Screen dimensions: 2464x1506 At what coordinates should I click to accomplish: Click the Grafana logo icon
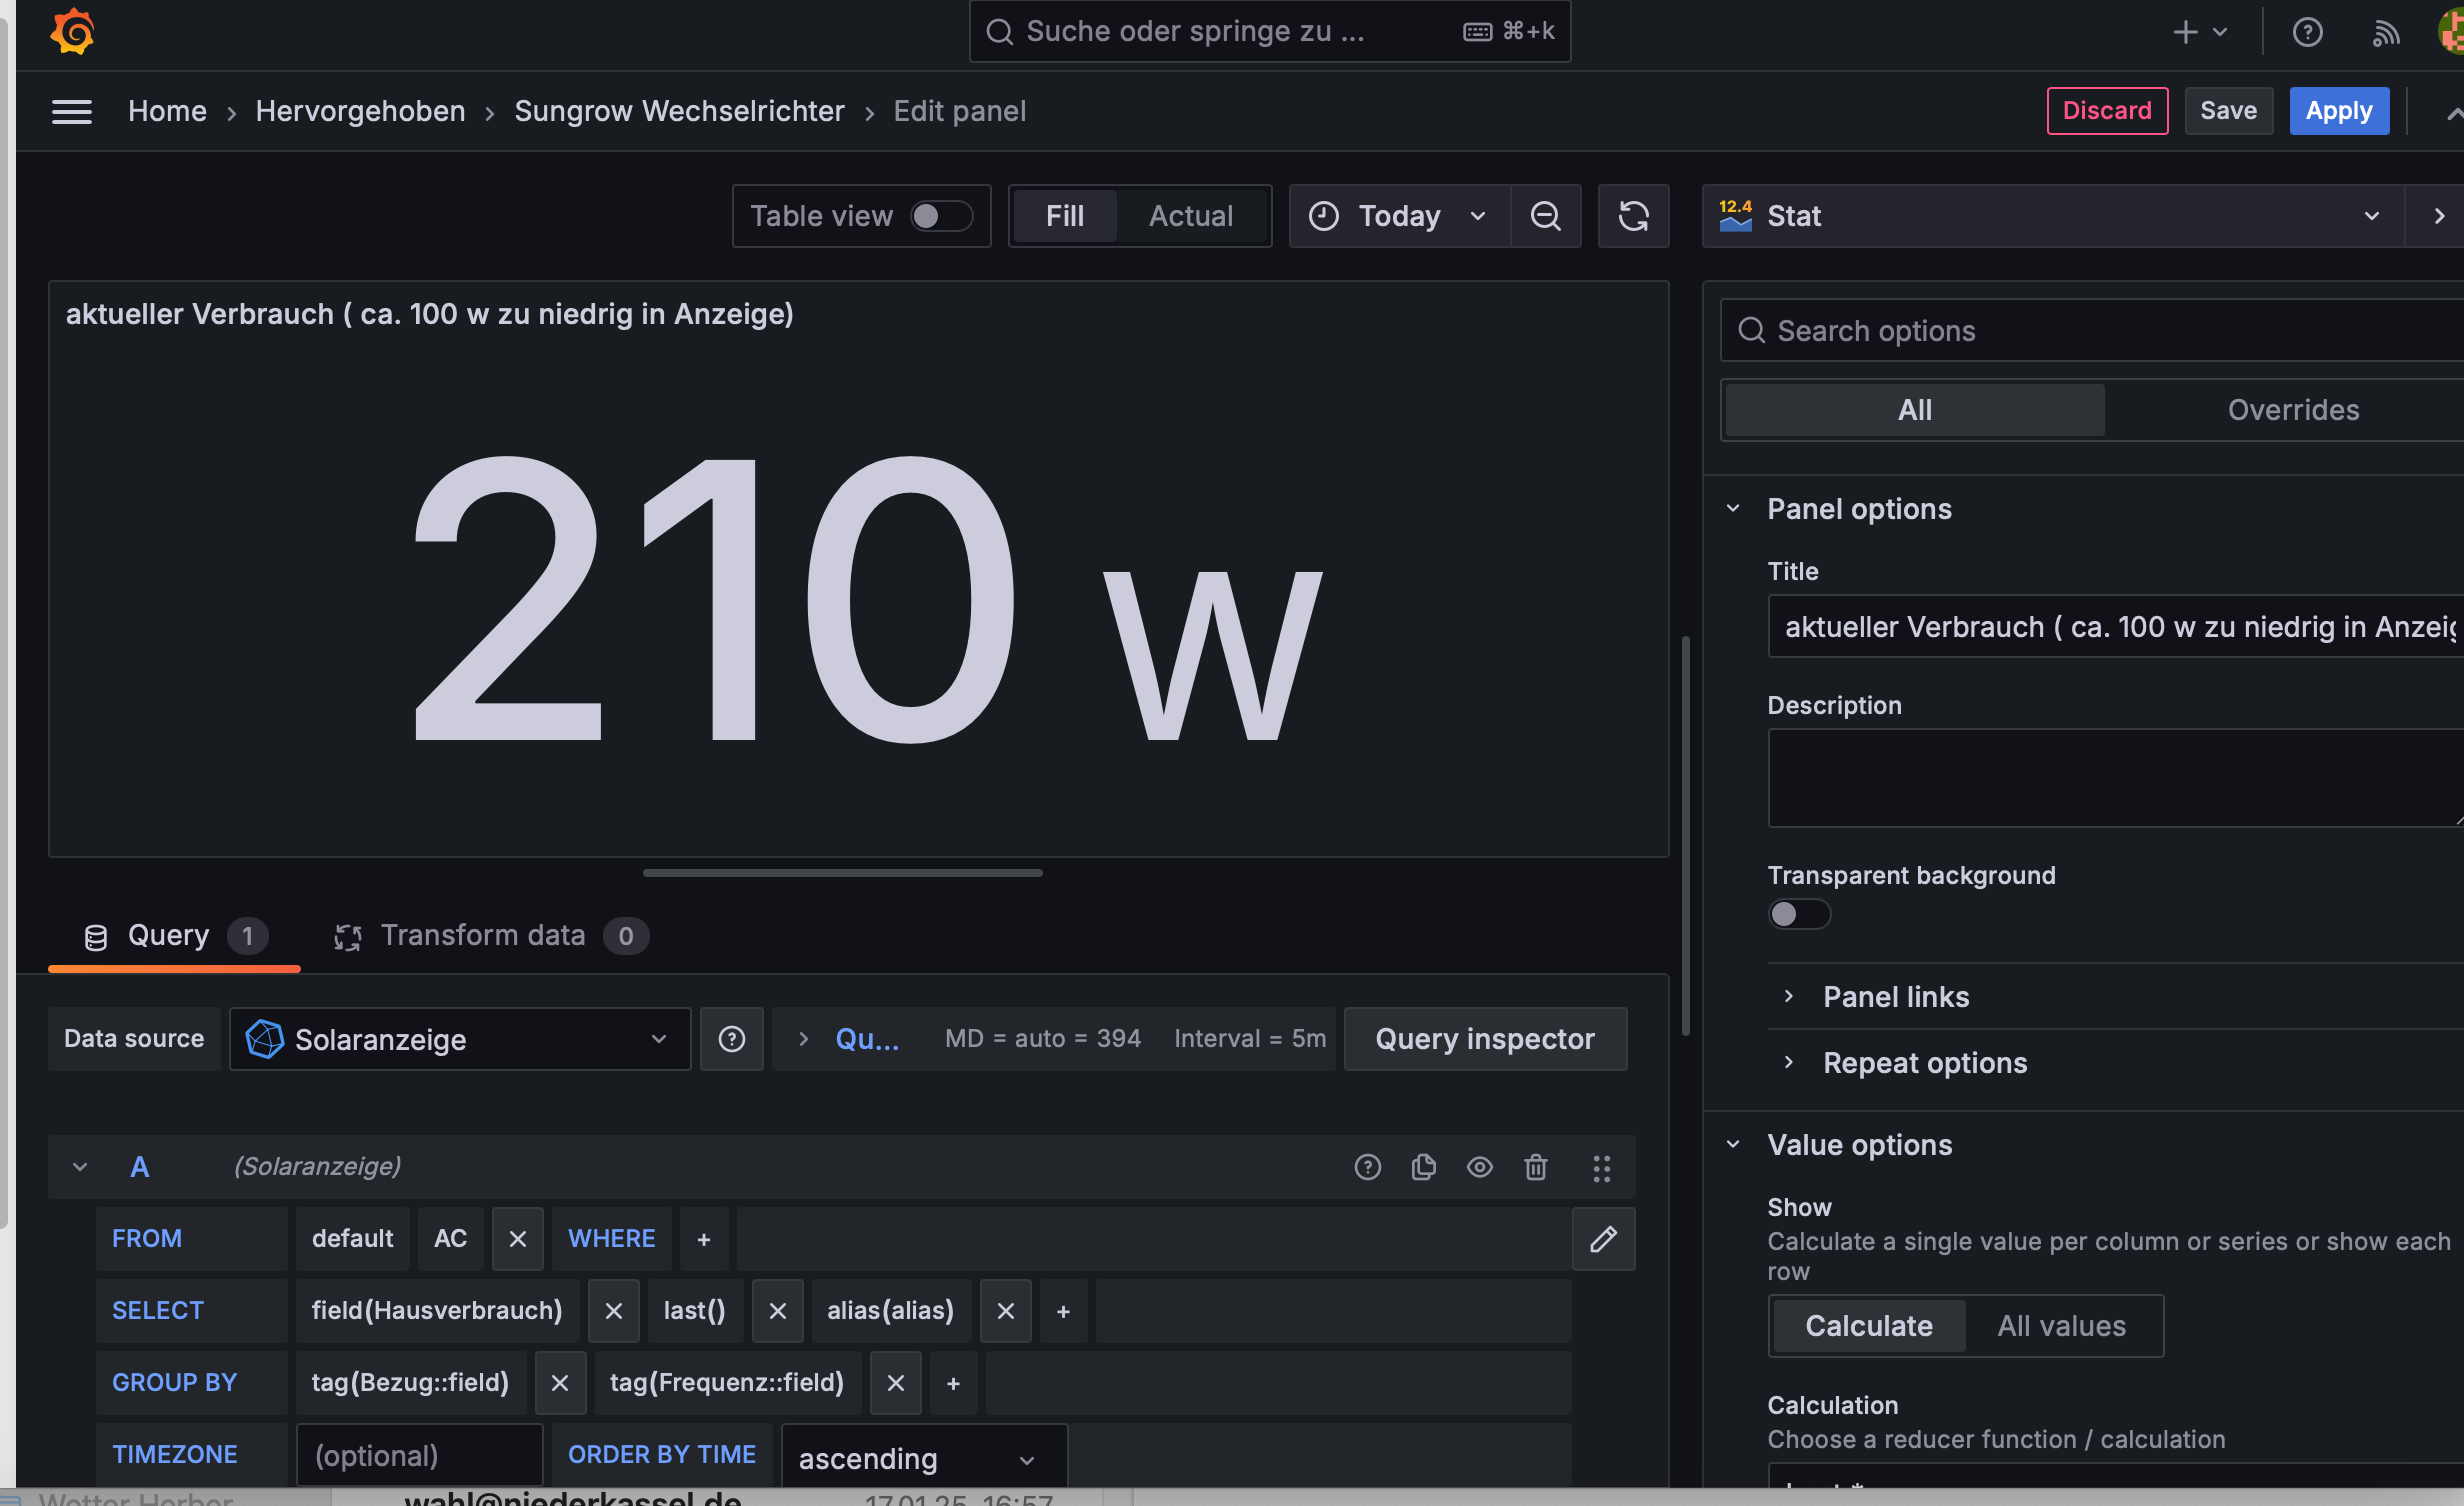click(72, 32)
